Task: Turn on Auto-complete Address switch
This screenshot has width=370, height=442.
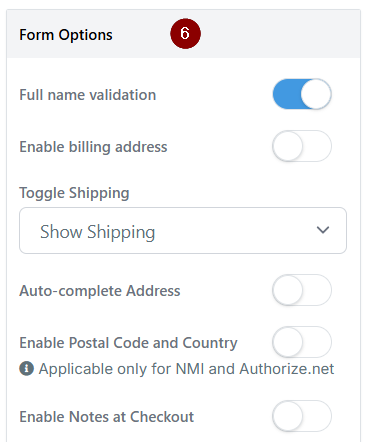Action: 302,290
